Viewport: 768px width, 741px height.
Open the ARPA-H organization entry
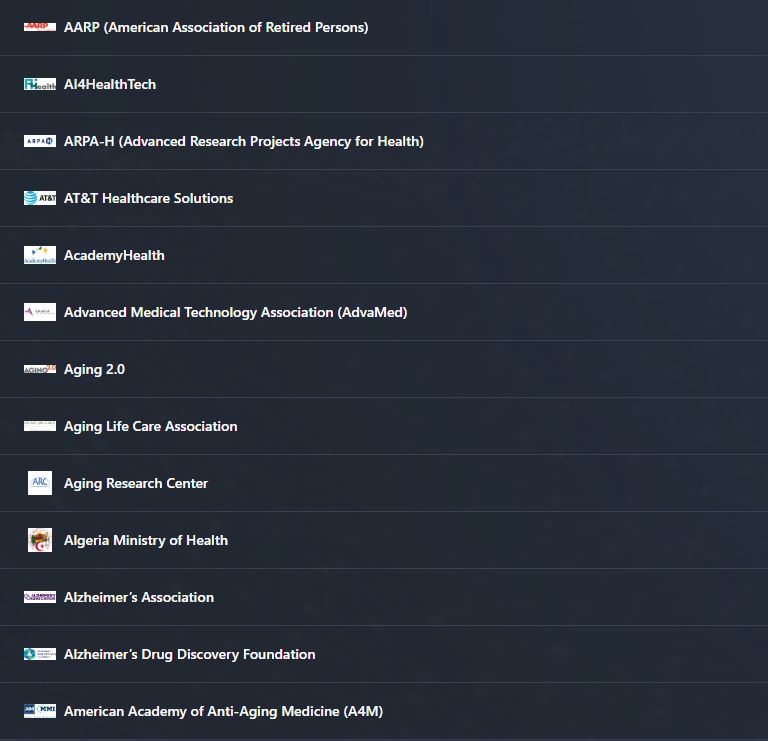pyautogui.click(x=243, y=141)
